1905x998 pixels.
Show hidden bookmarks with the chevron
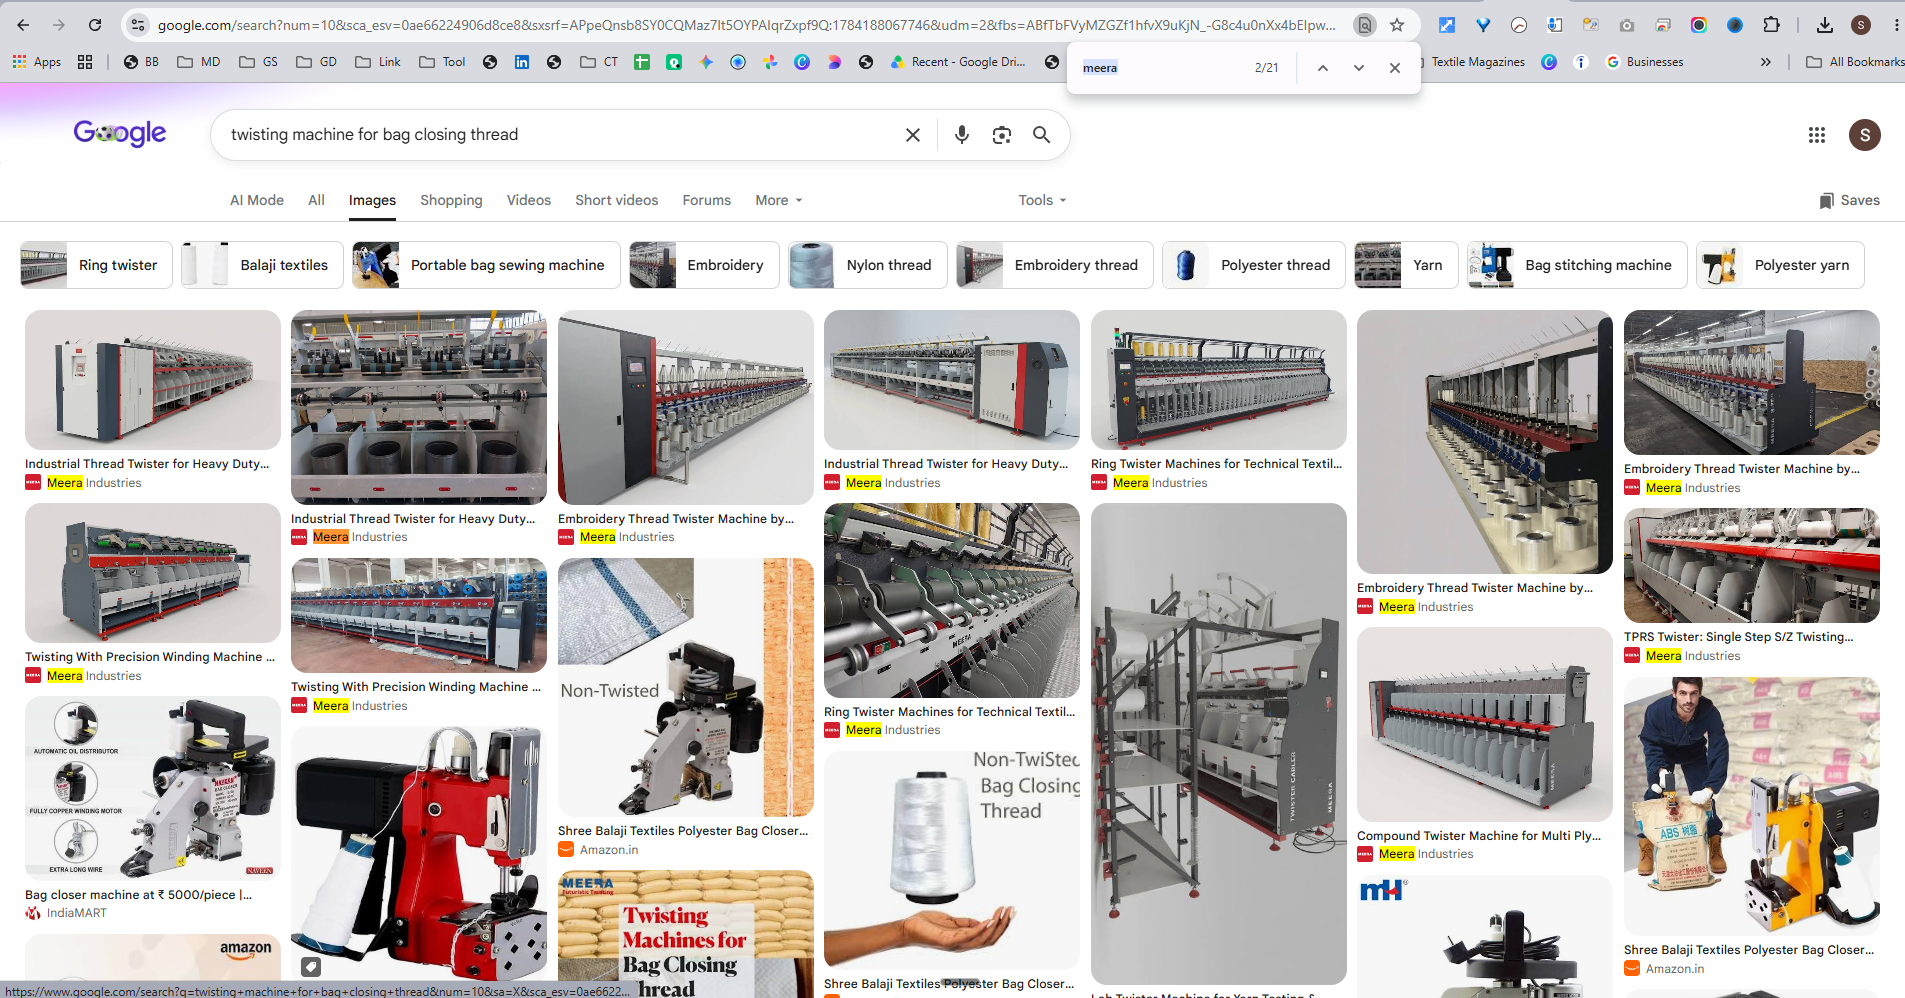[x=1765, y=62]
